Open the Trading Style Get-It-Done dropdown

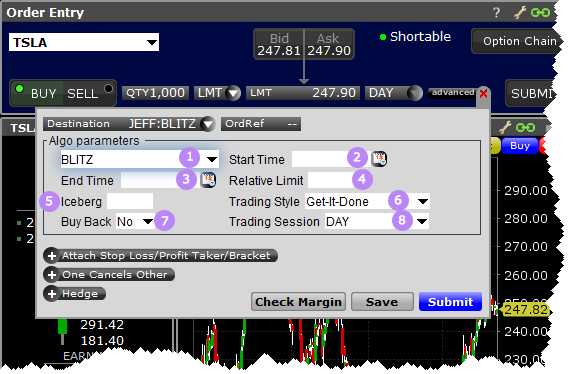pos(367,201)
